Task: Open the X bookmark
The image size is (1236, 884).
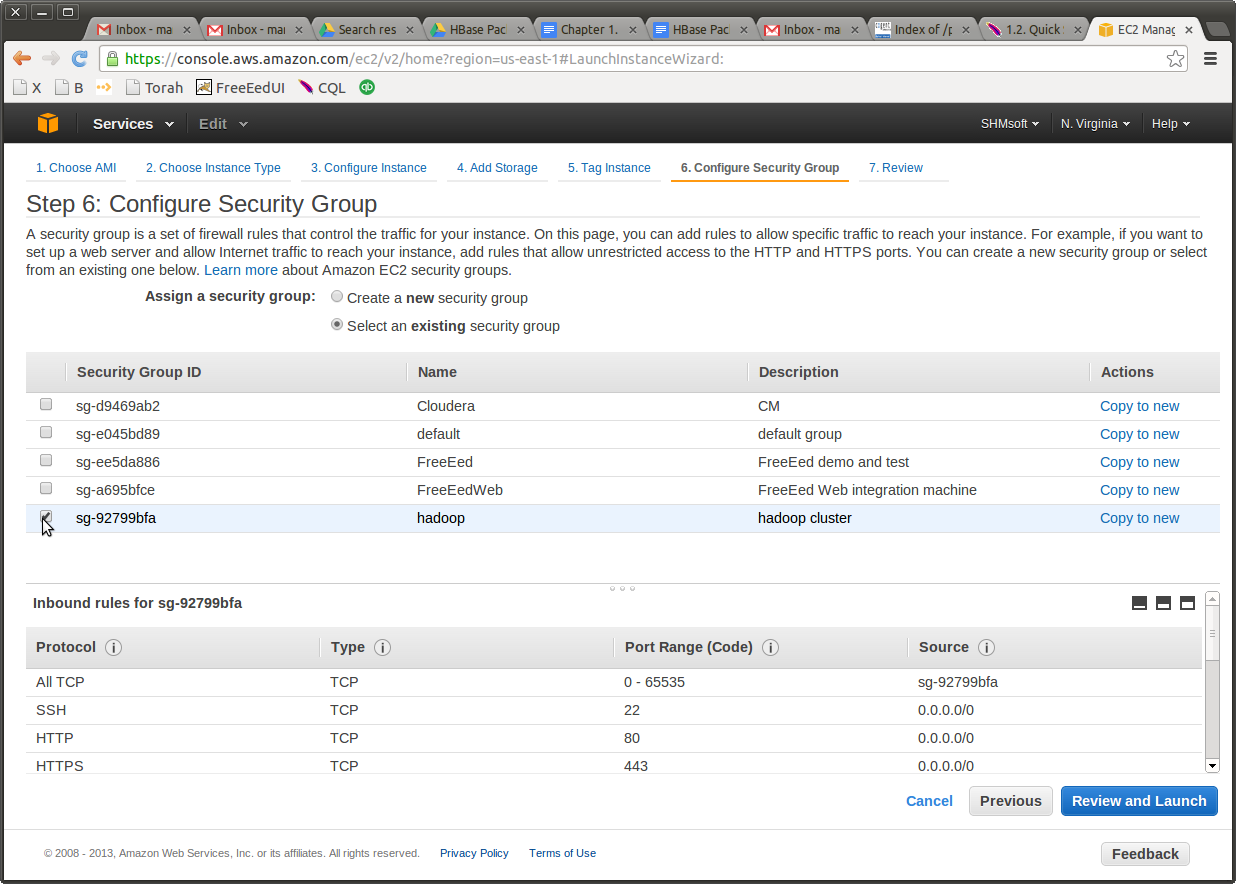Action: tap(27, 87)
